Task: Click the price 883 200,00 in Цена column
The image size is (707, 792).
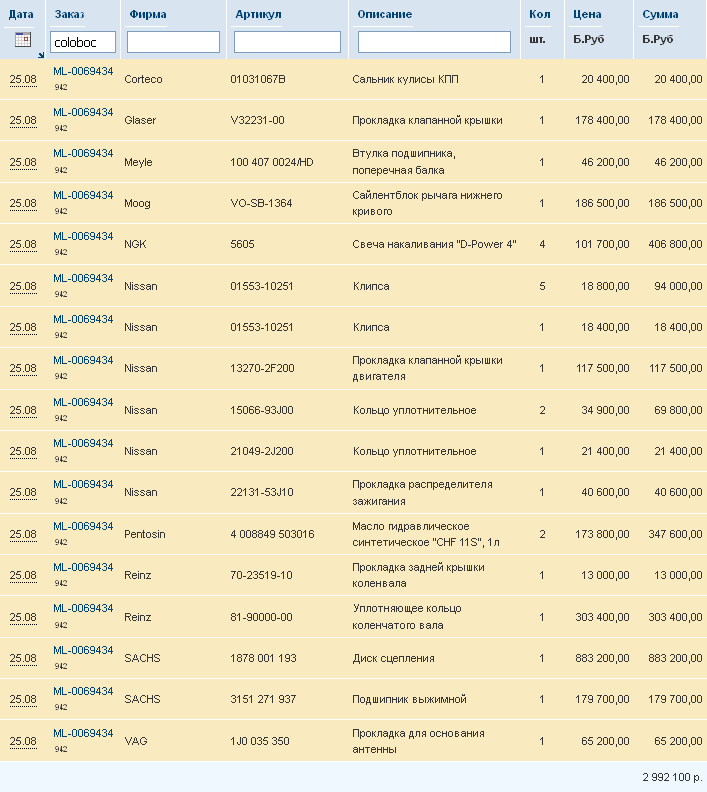Action: (602, 659)
